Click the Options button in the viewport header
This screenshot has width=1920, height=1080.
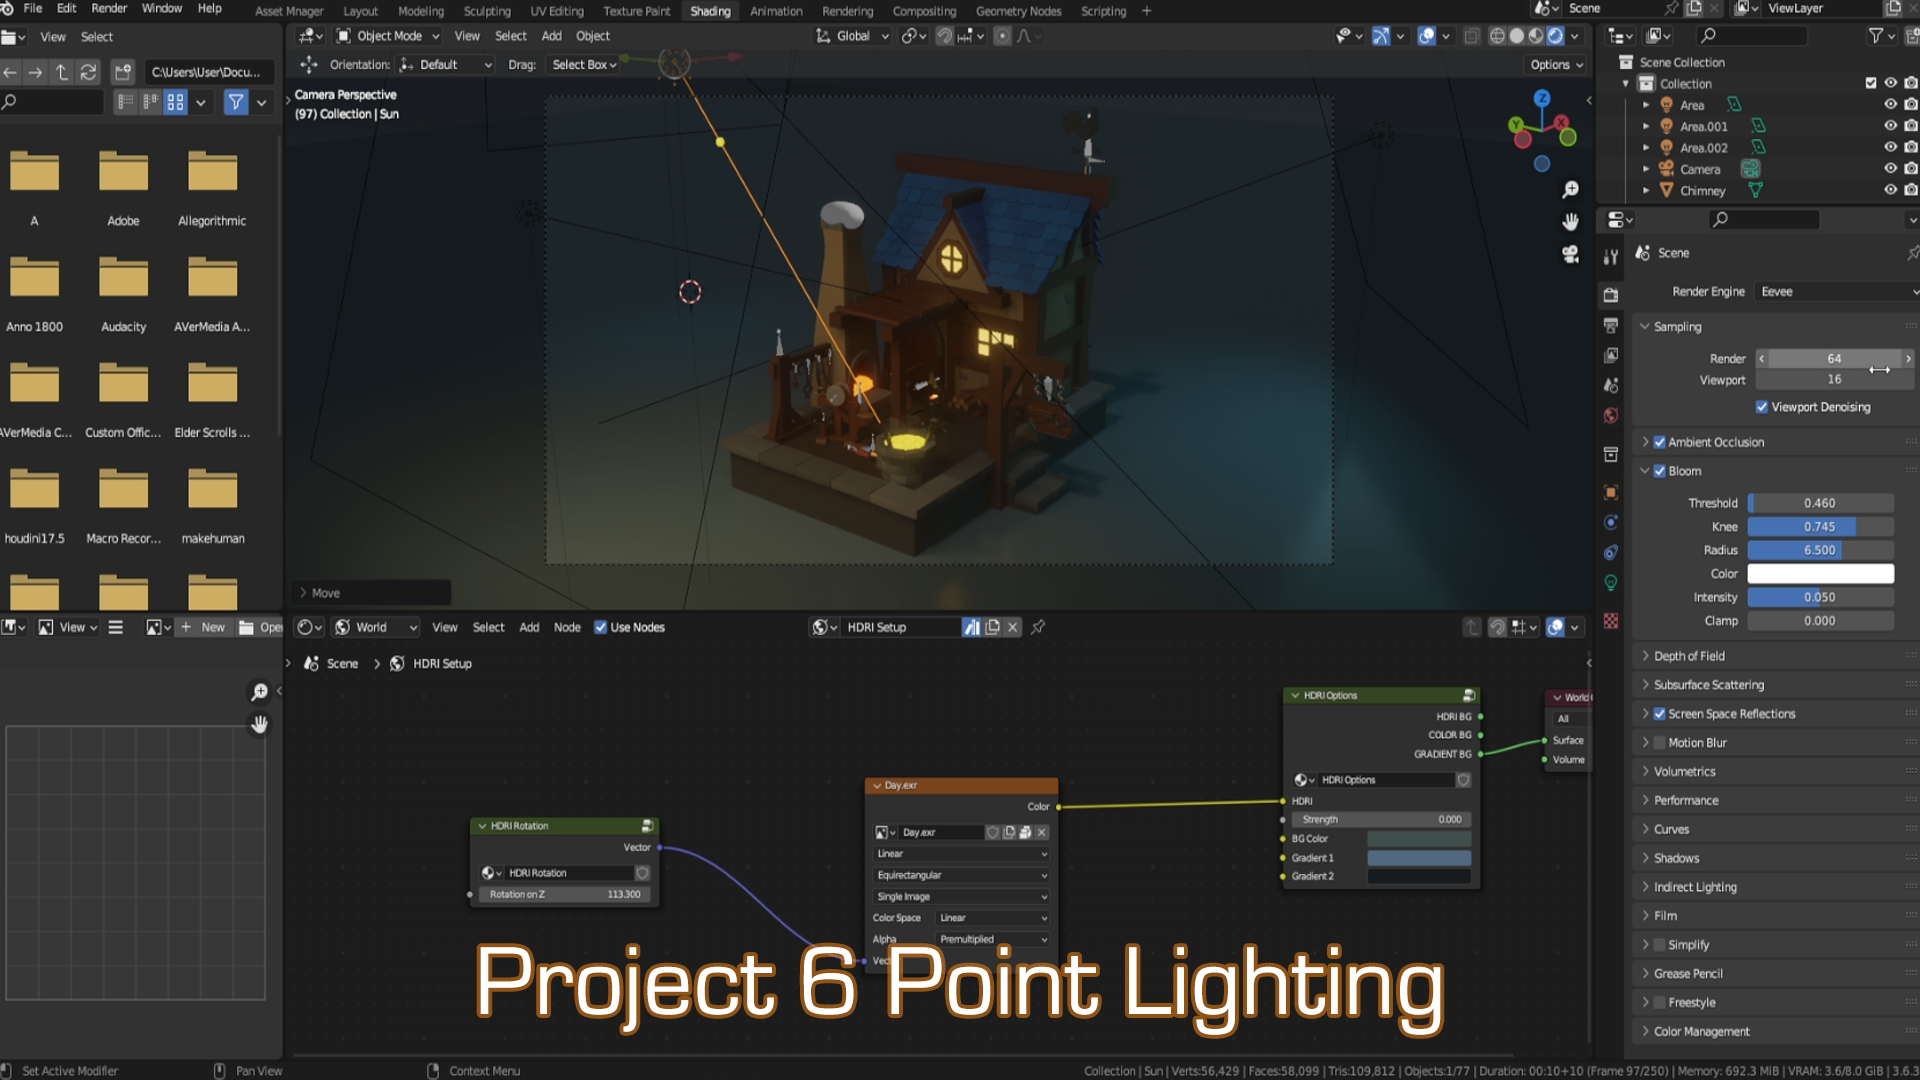click(1556, 65)
